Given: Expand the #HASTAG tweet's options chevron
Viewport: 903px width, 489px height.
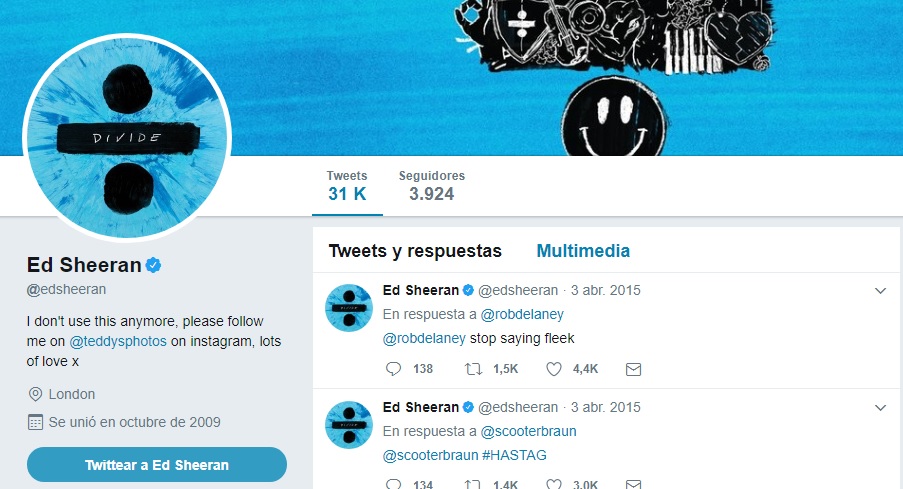Looking at the screenshot, I should tap(880, 408).
